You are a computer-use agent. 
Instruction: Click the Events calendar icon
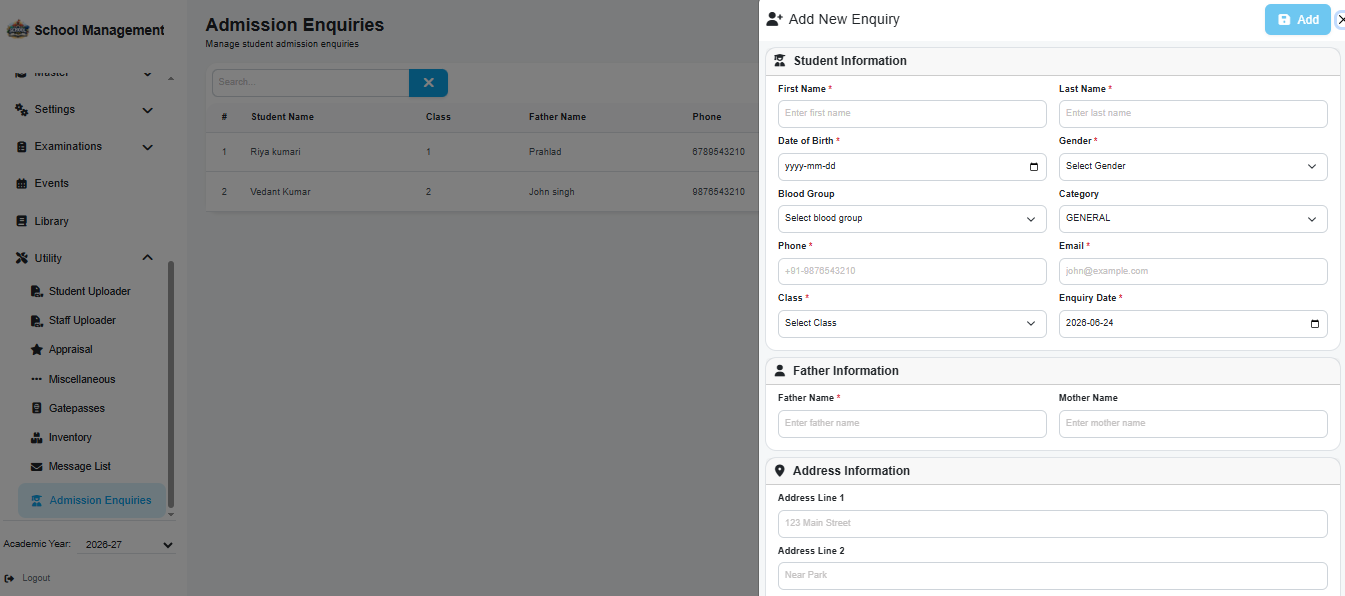click(22, 183)
